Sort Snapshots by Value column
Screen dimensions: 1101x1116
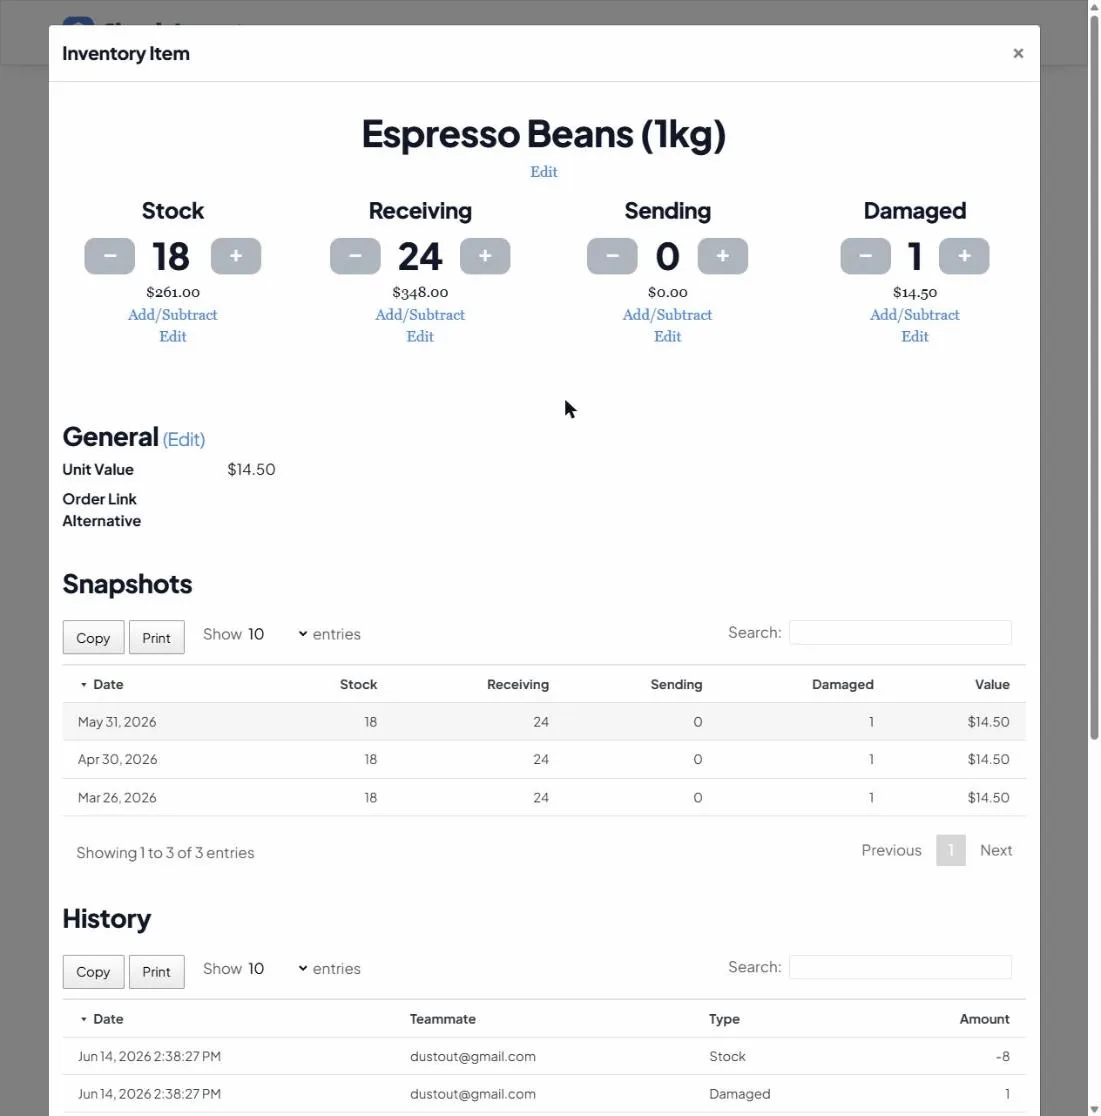992,685
